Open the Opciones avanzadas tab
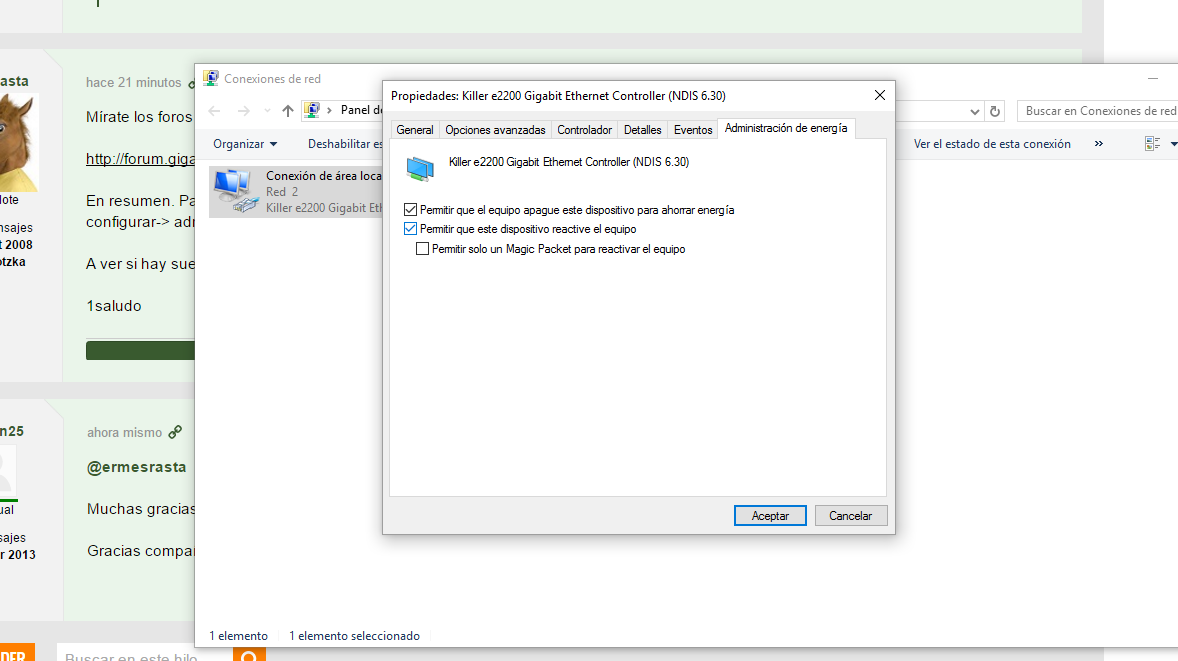Viewport: 1178px width, 661px height. (495, 130)
